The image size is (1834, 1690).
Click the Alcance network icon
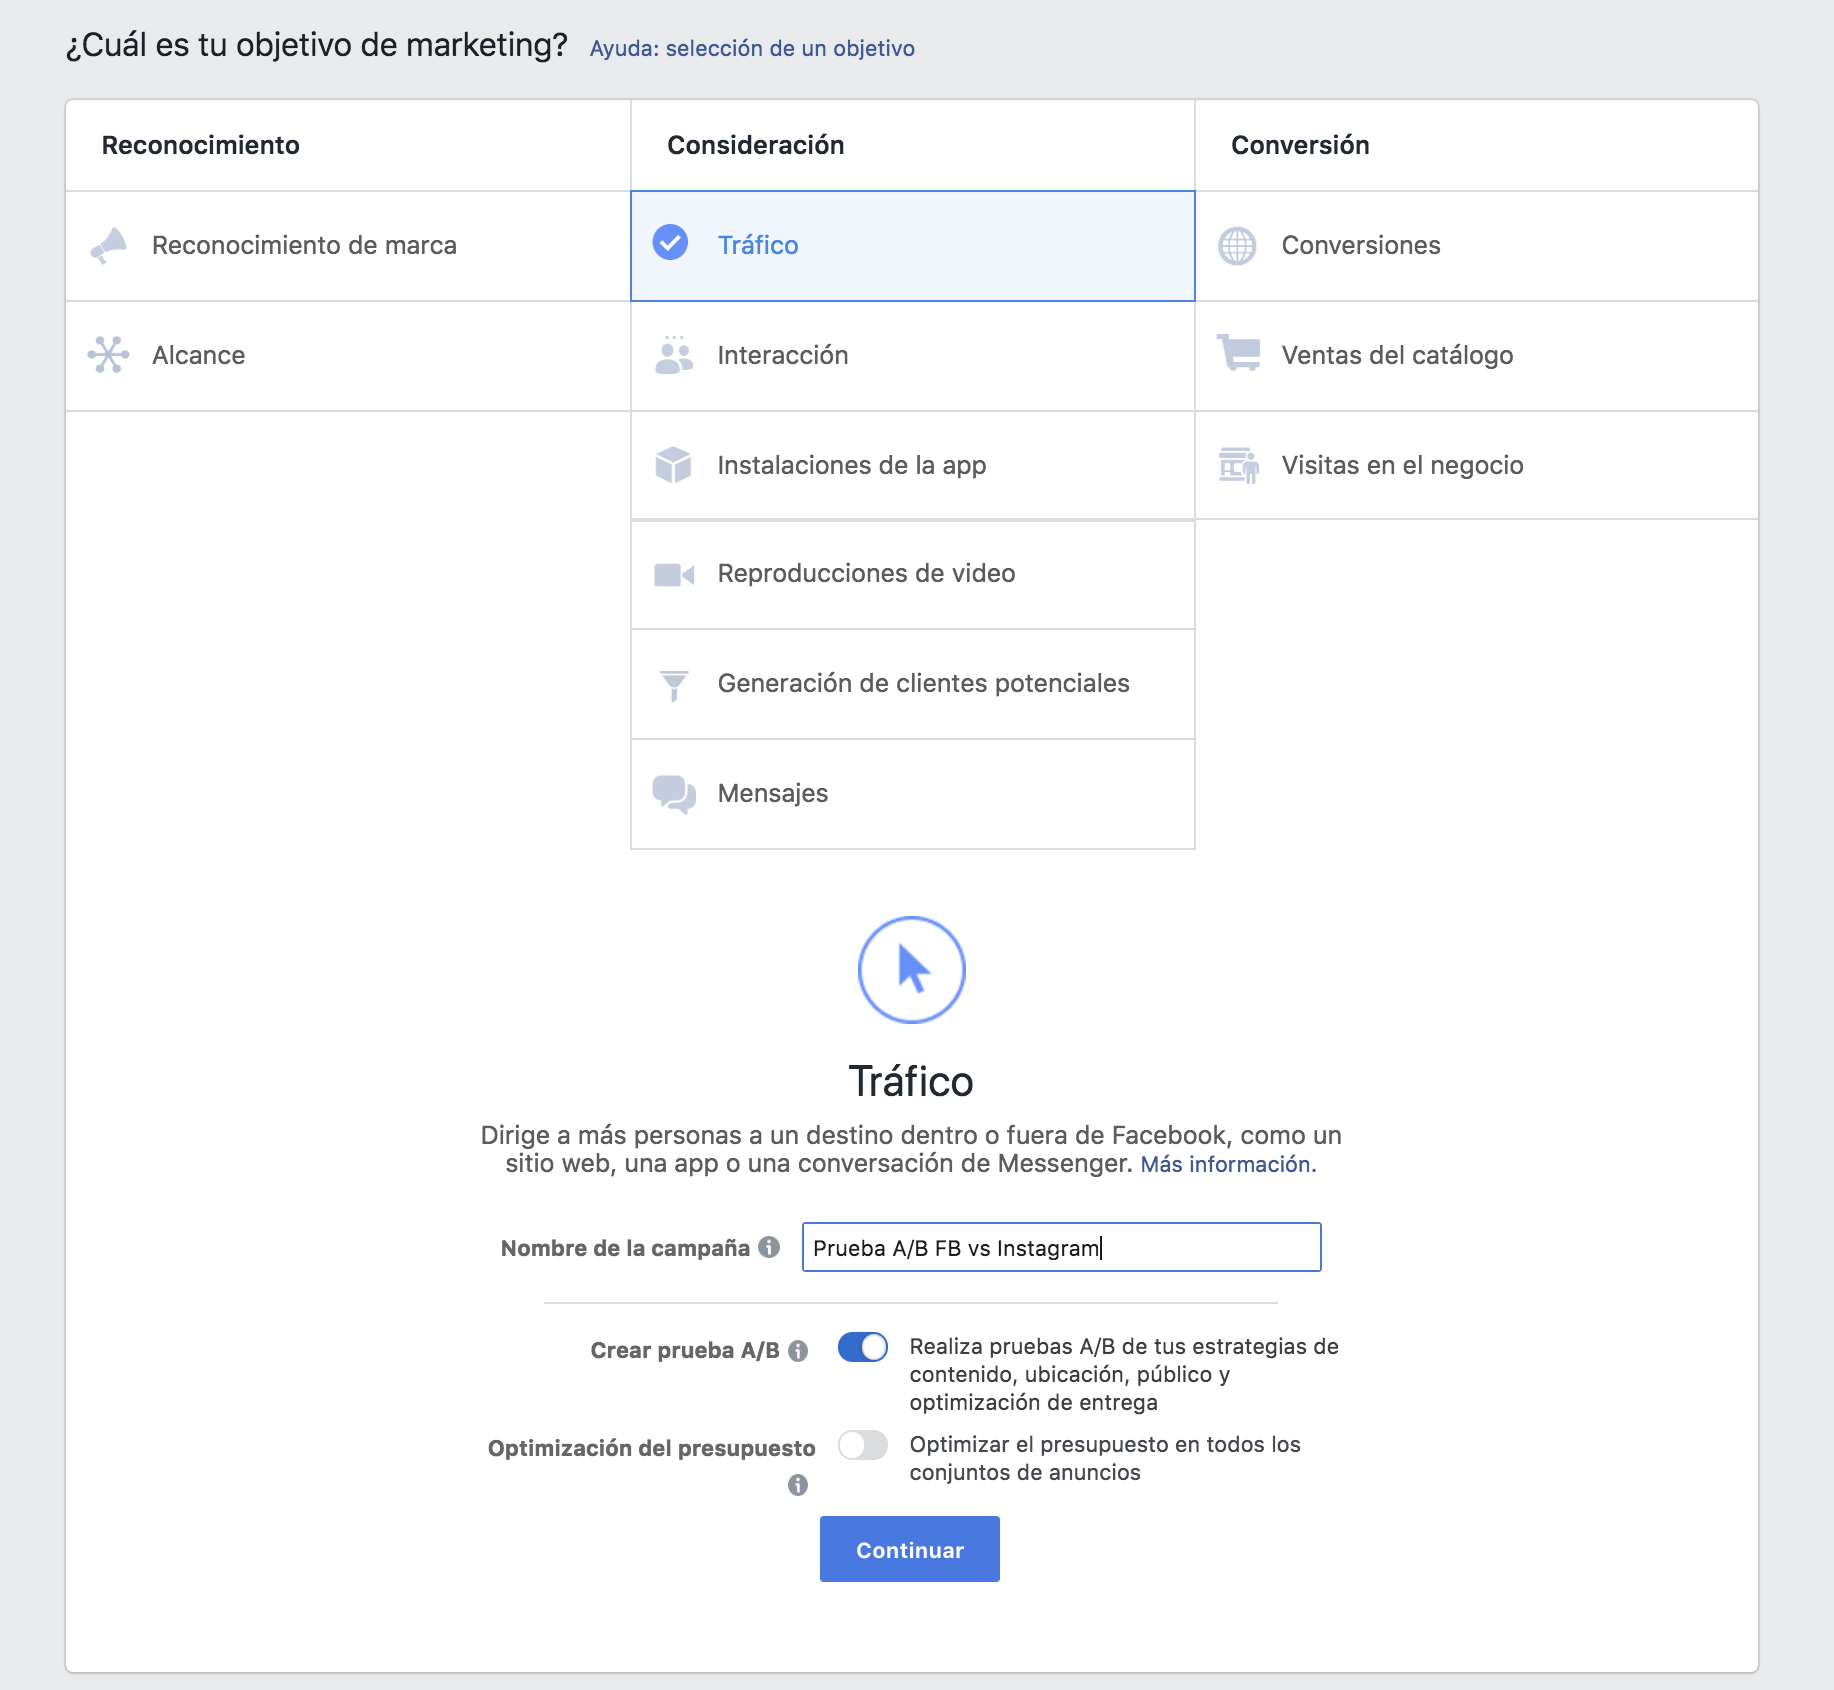point(108,355)
